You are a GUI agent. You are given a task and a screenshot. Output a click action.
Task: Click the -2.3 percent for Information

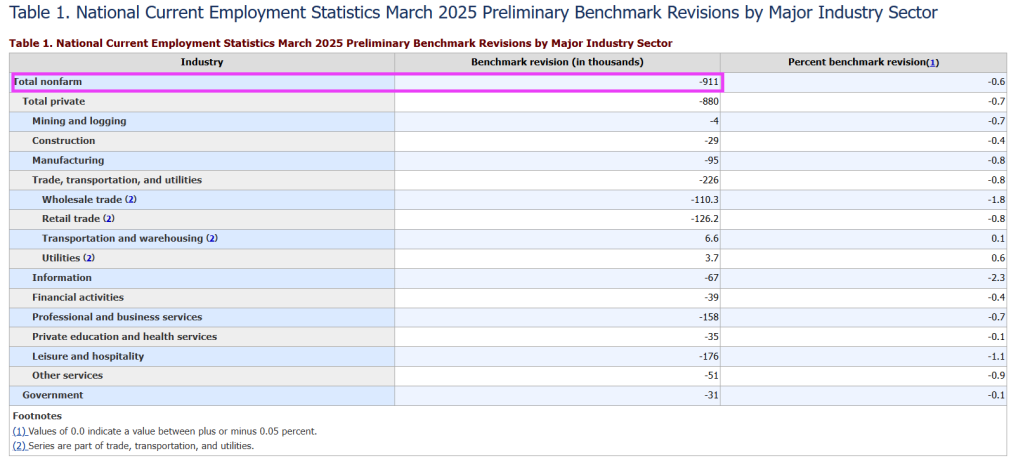(x=997, y=278)
